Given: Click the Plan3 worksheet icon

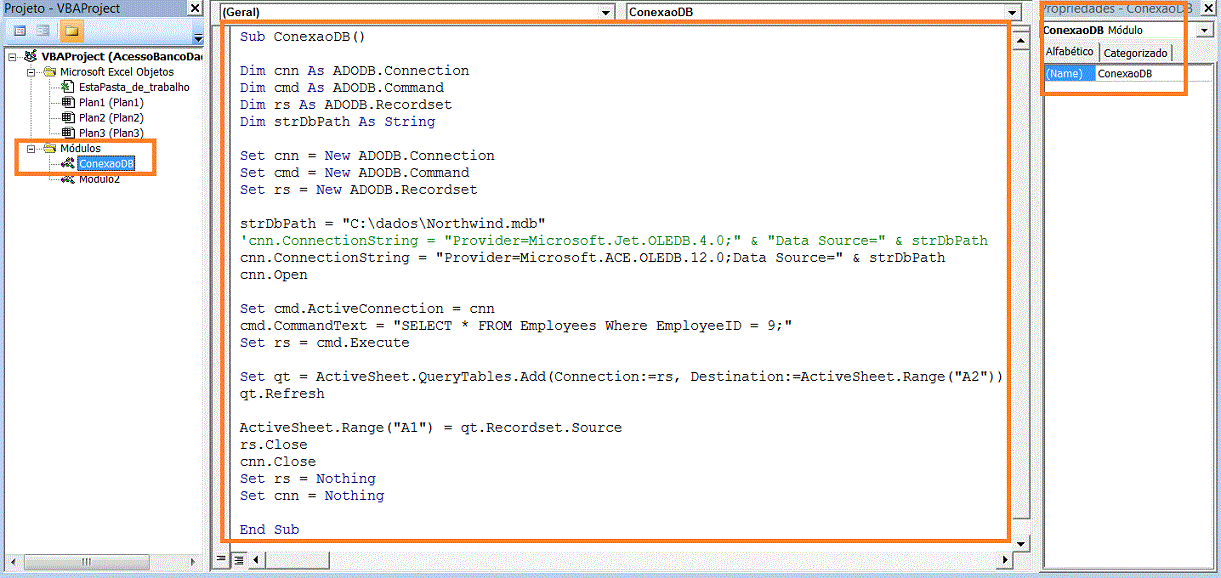Looking at the screenshot, I should pyautogui.click(x=67, y=132).
